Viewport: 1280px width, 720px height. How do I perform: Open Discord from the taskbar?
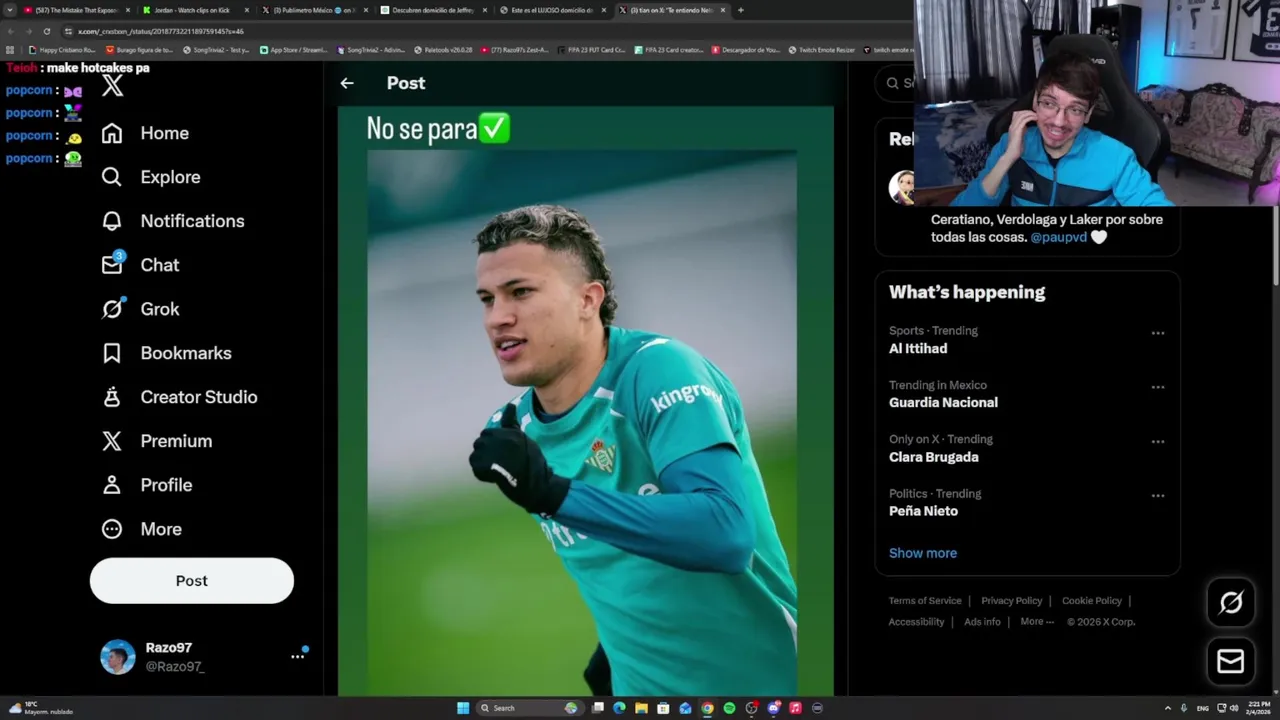pyautogui.click(x=773, y=708)
